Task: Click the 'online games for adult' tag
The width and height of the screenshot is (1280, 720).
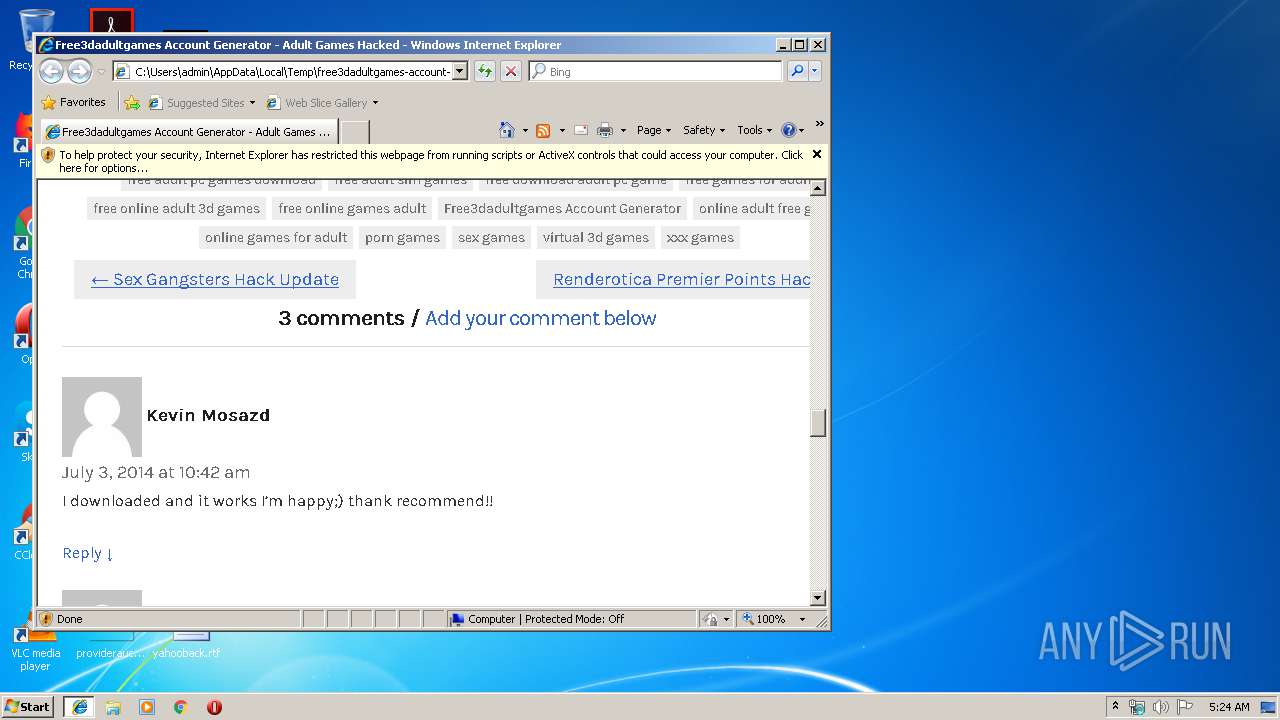Action: pyautogui.click(x=276, y=237)
